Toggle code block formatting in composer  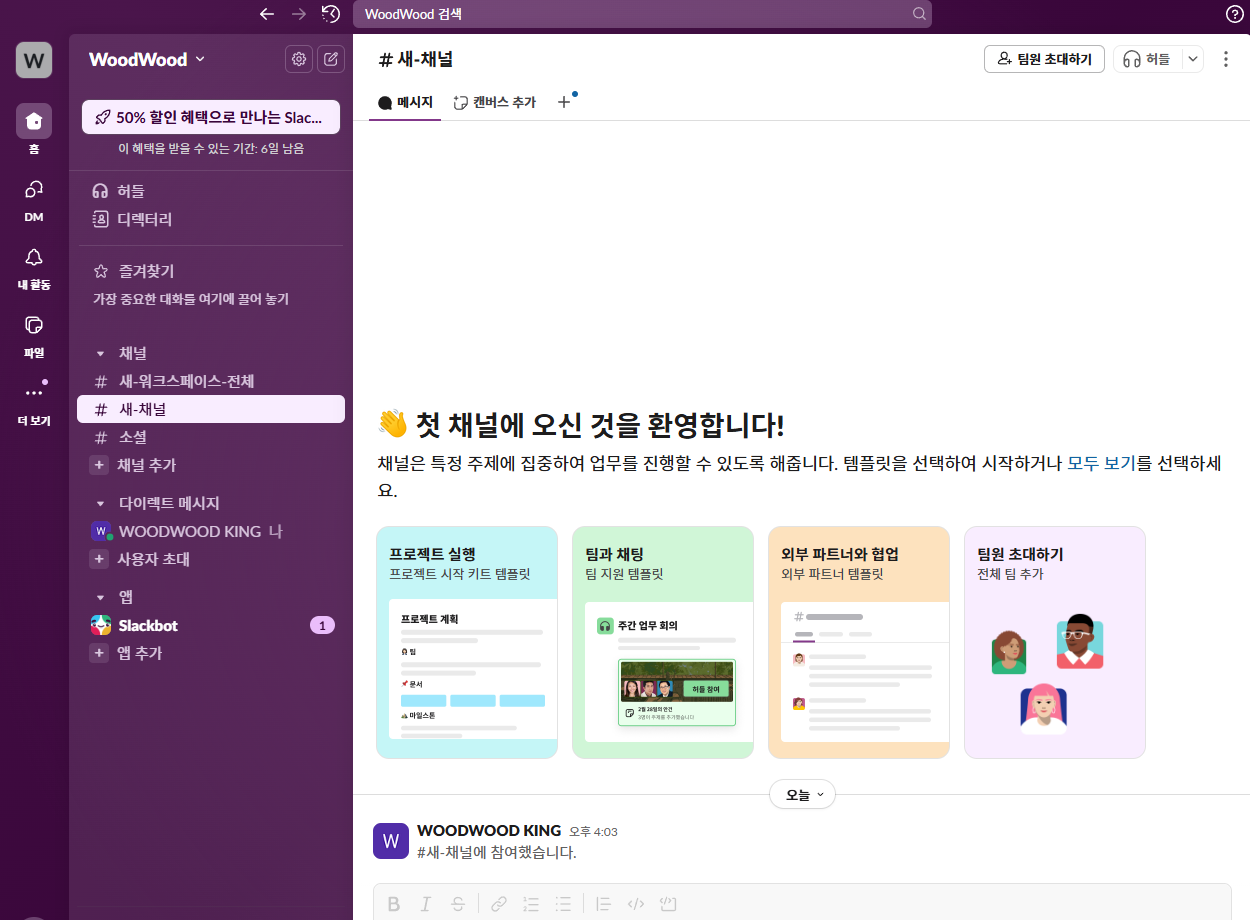tap(668, 904)
